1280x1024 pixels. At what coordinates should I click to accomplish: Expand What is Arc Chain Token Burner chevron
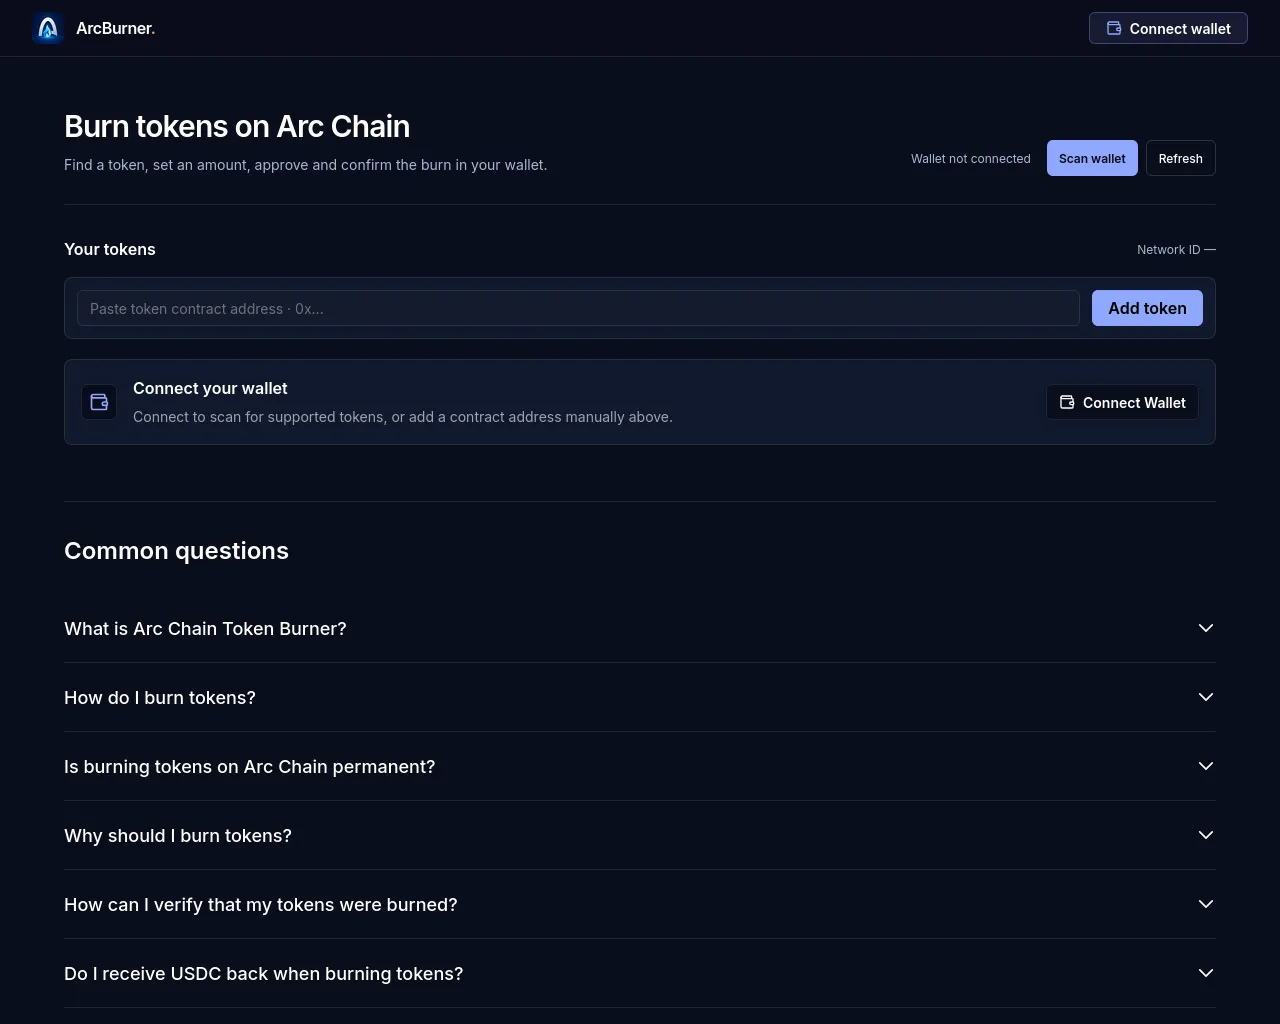coord(1206,628)
